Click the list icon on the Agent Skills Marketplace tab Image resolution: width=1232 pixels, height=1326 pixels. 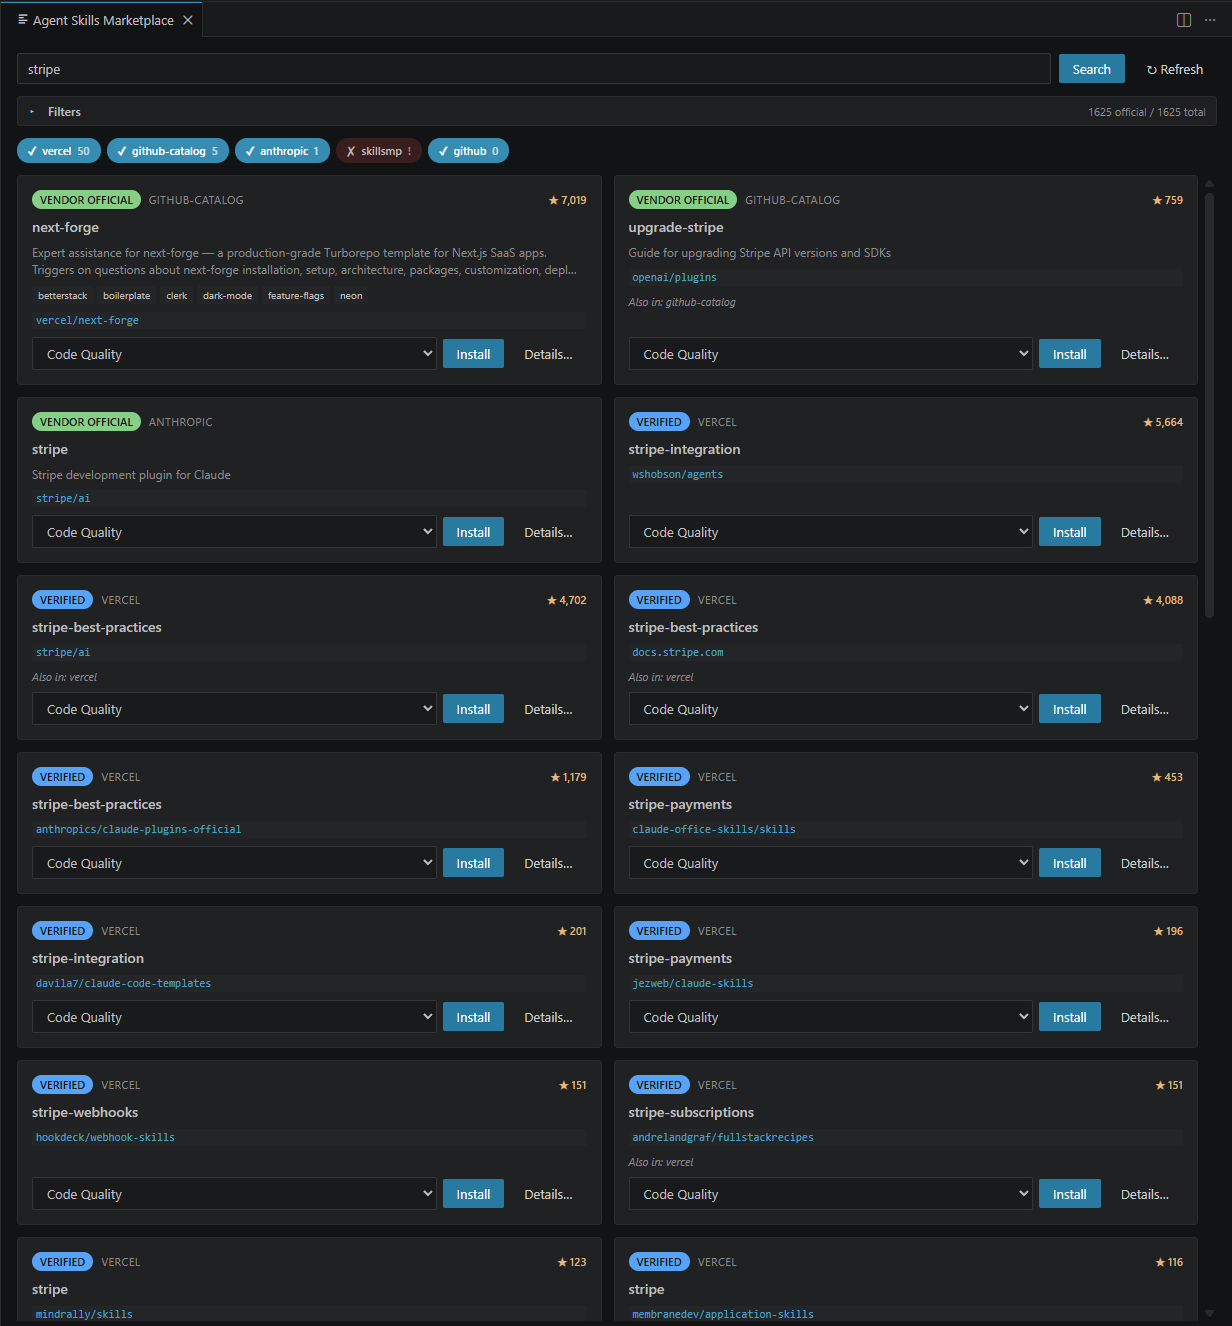pyautogui.click(x=22, y=19)
